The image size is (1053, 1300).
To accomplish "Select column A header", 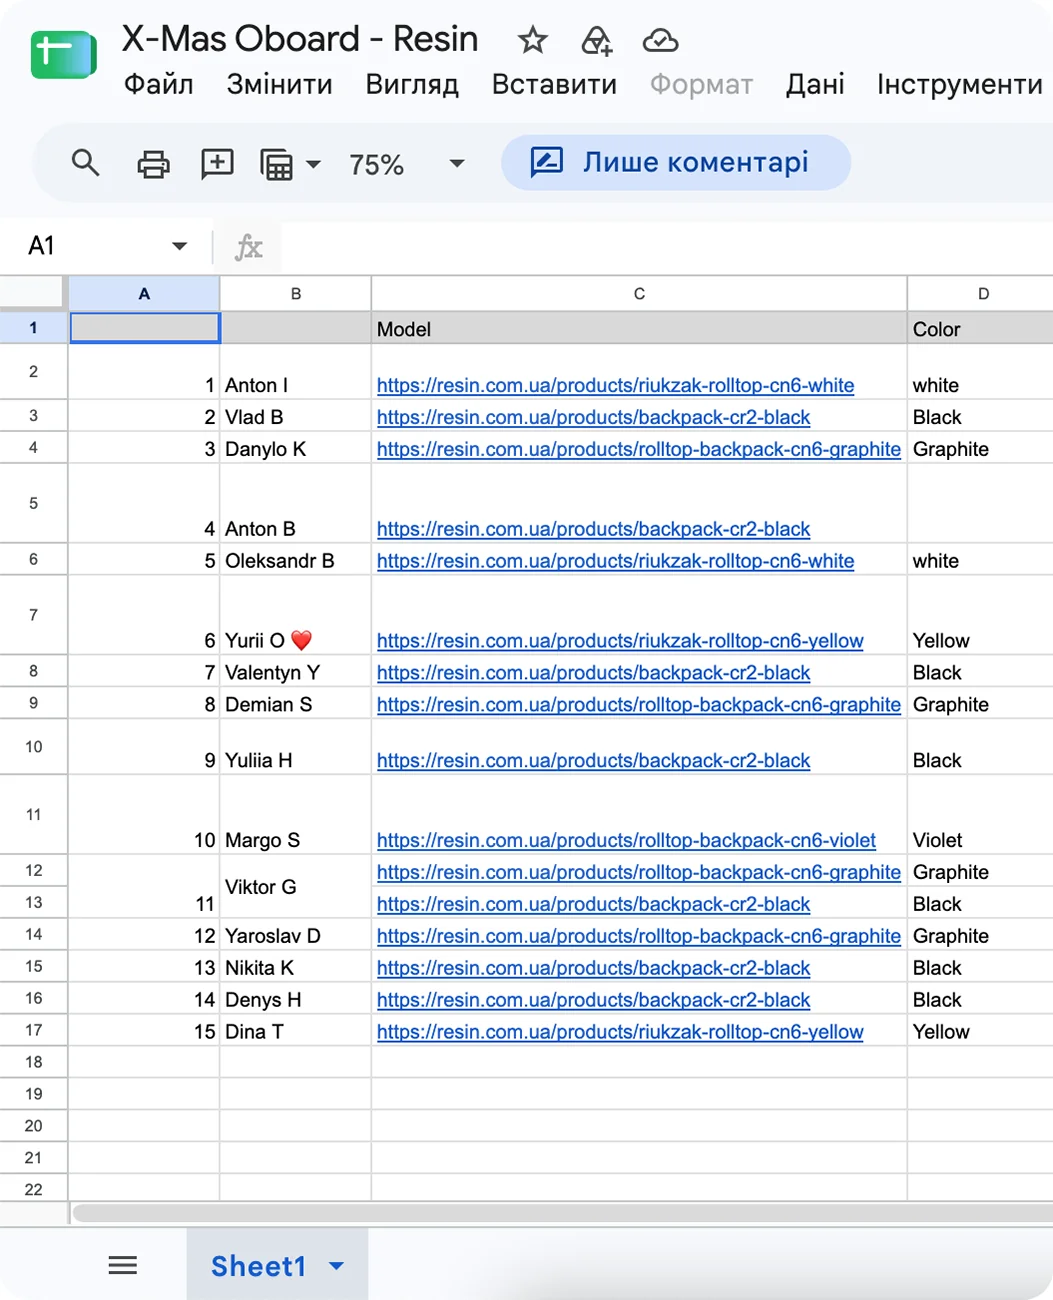I will click(x=144, y=294).
